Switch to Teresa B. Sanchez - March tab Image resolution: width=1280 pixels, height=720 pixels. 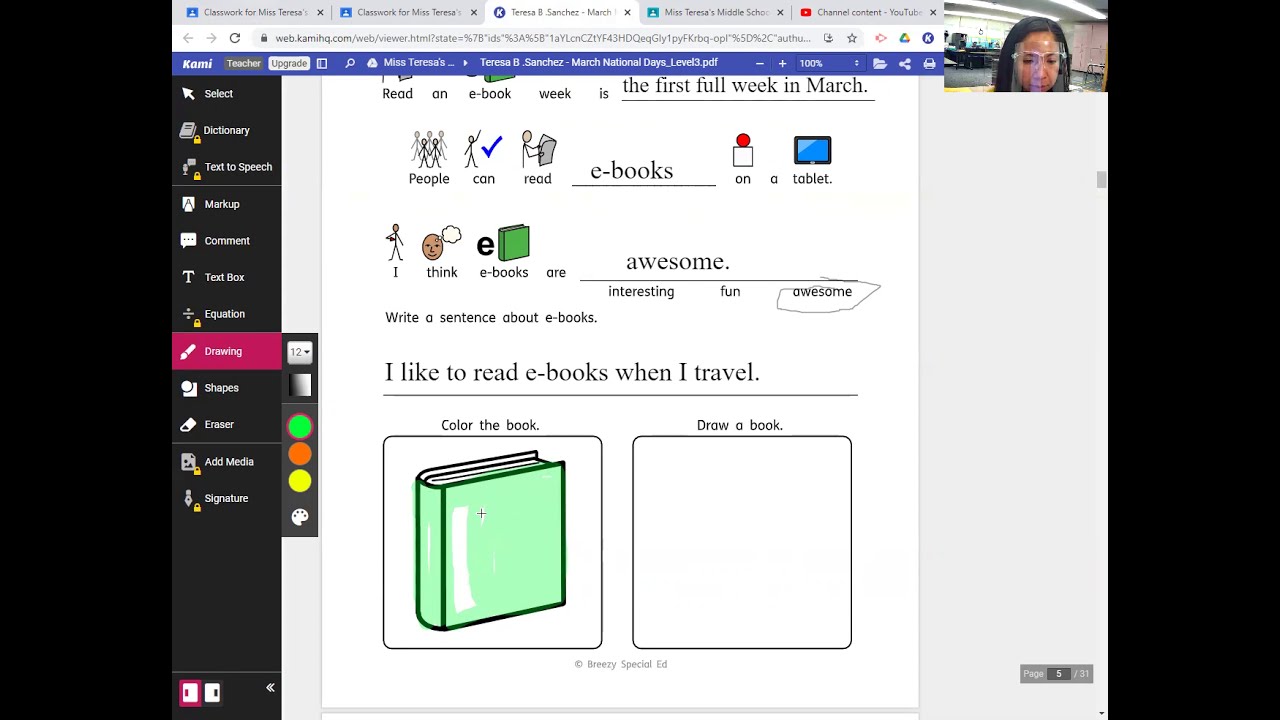click(x=562, y=12)
